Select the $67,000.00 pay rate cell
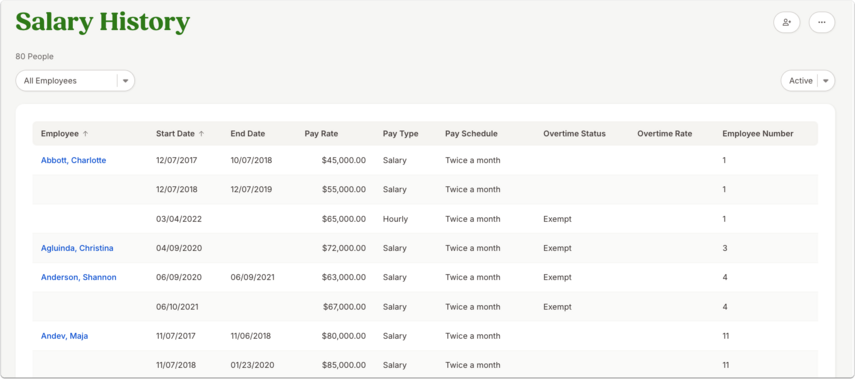This screenshot has width=855, height=379. point(344,307)
